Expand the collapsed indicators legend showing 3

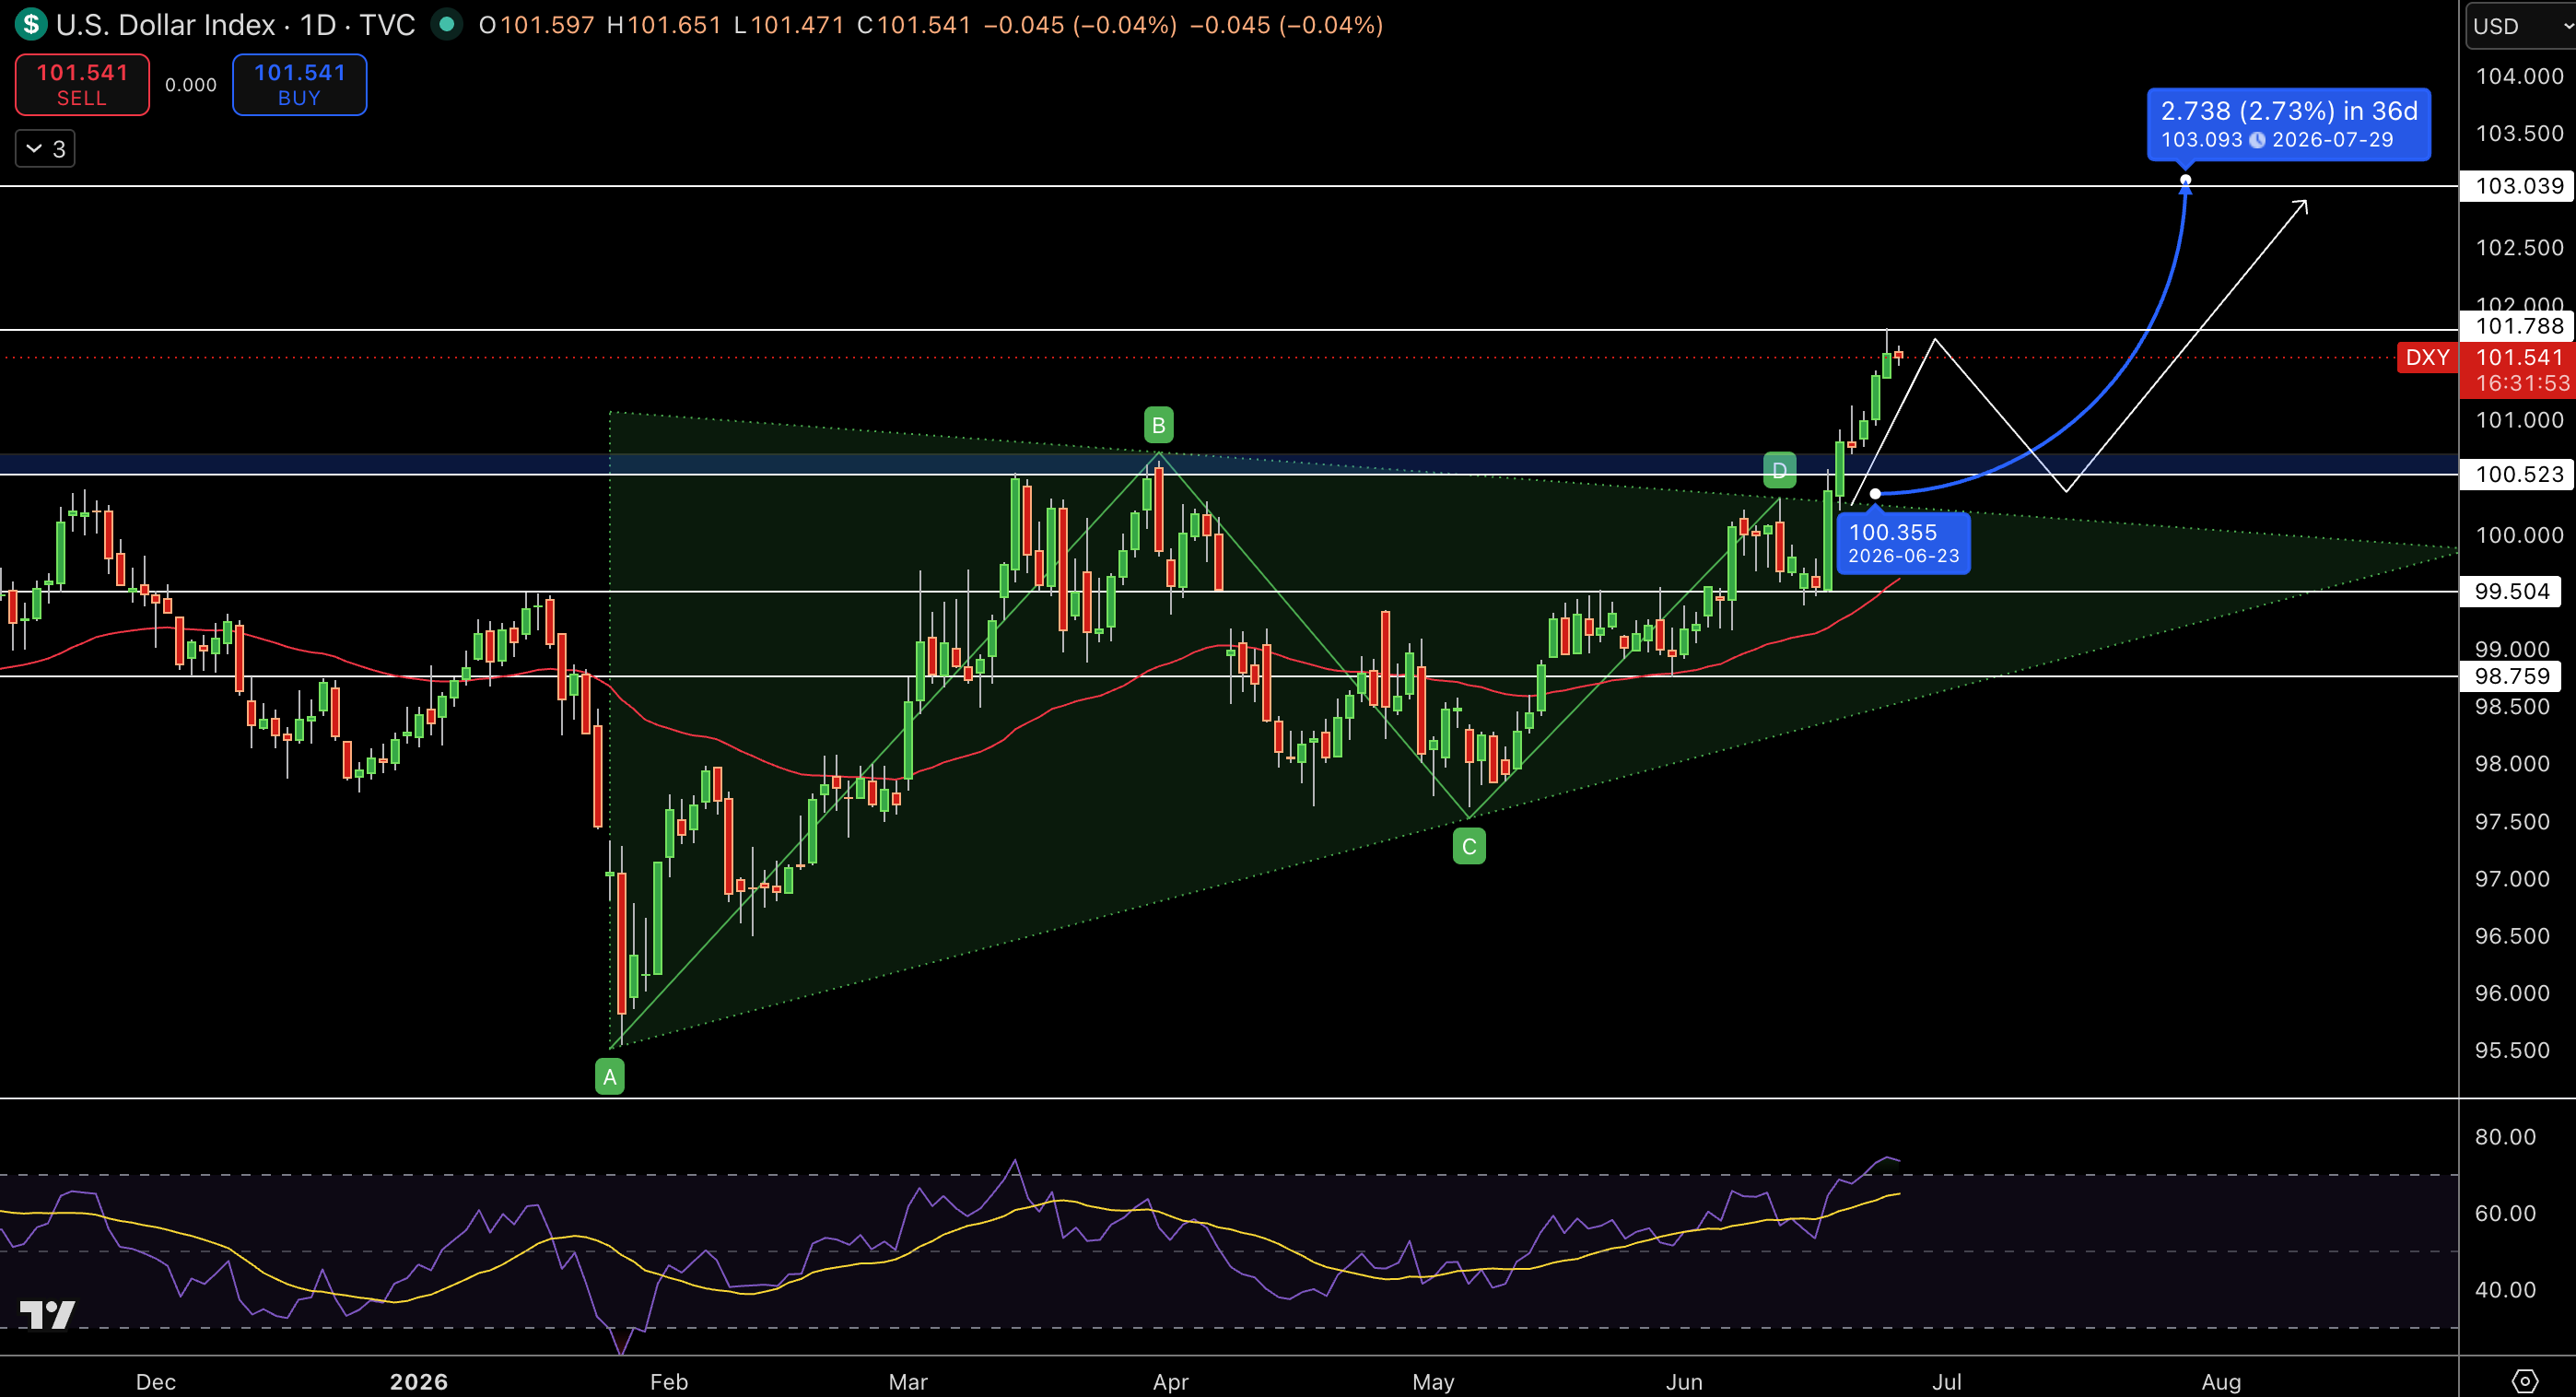tap(45, 149)
